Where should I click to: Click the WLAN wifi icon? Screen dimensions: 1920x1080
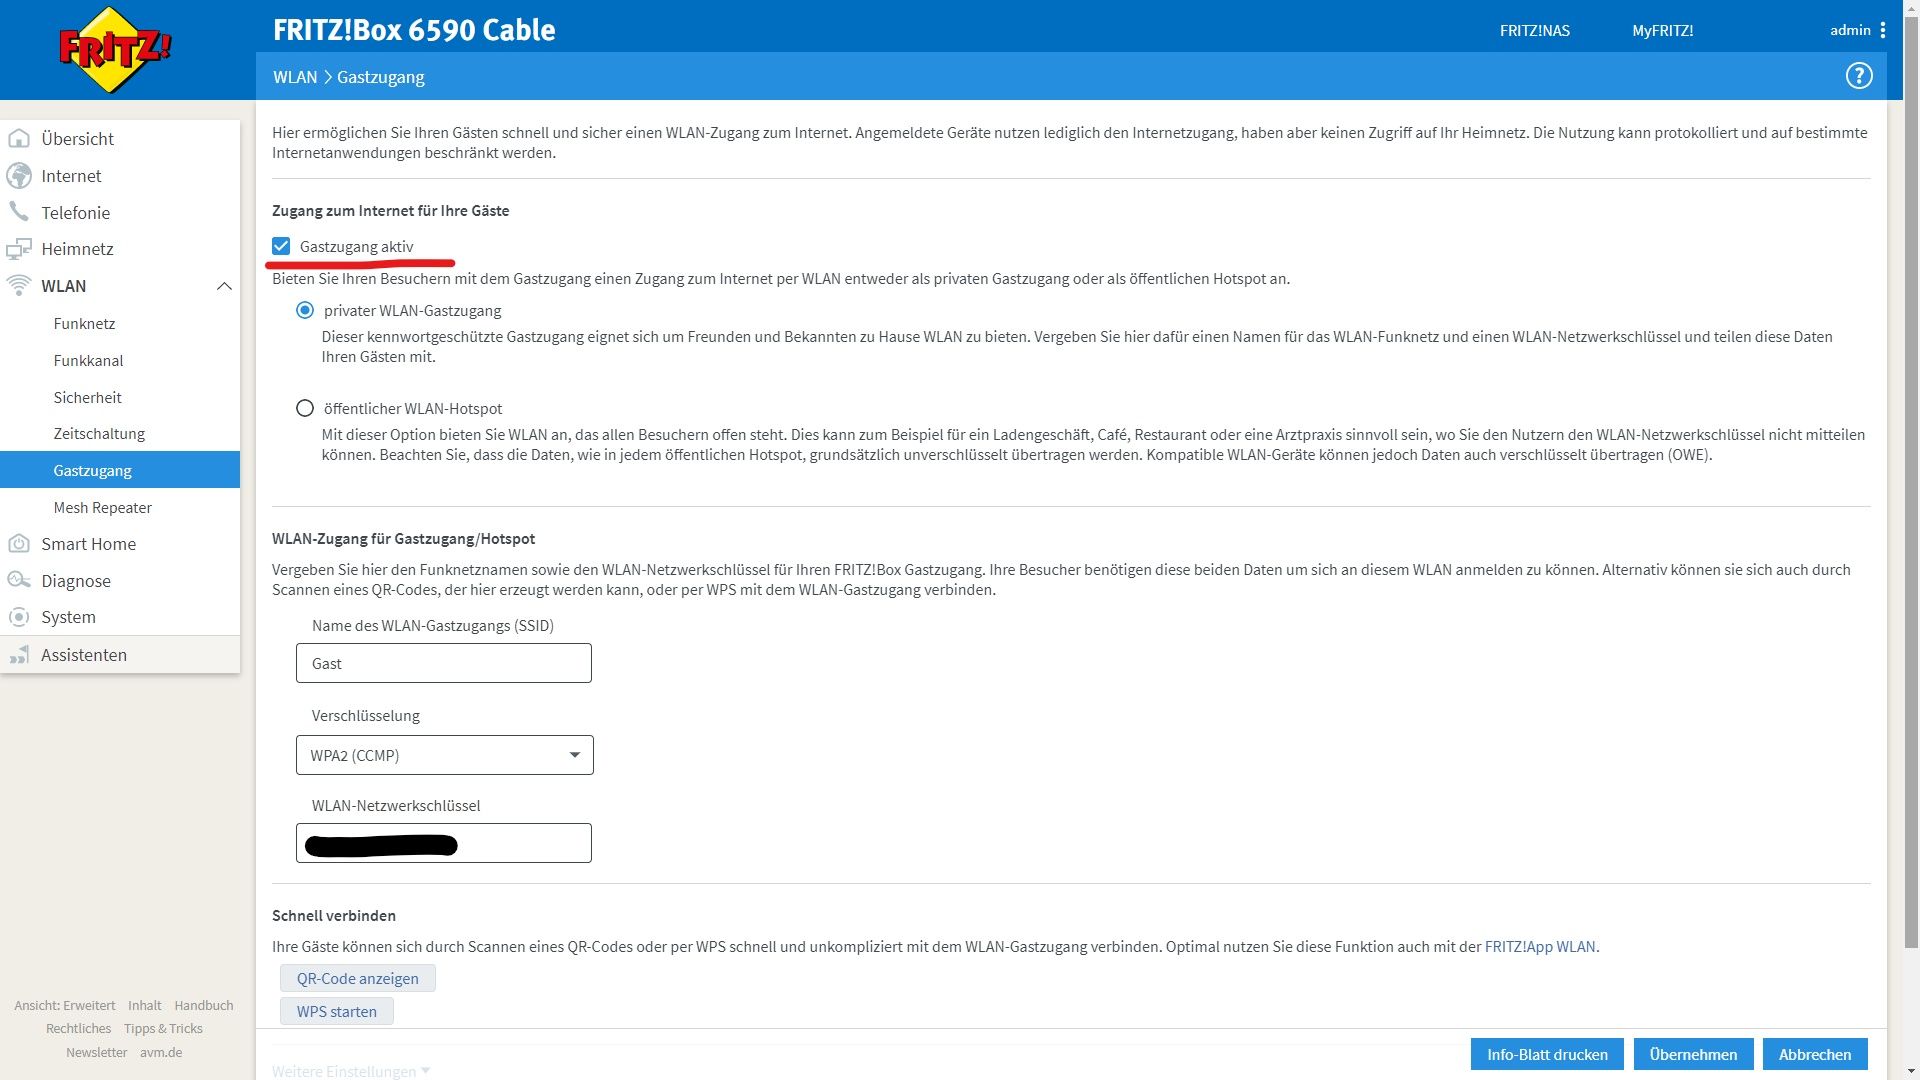(x=19, y=286)
